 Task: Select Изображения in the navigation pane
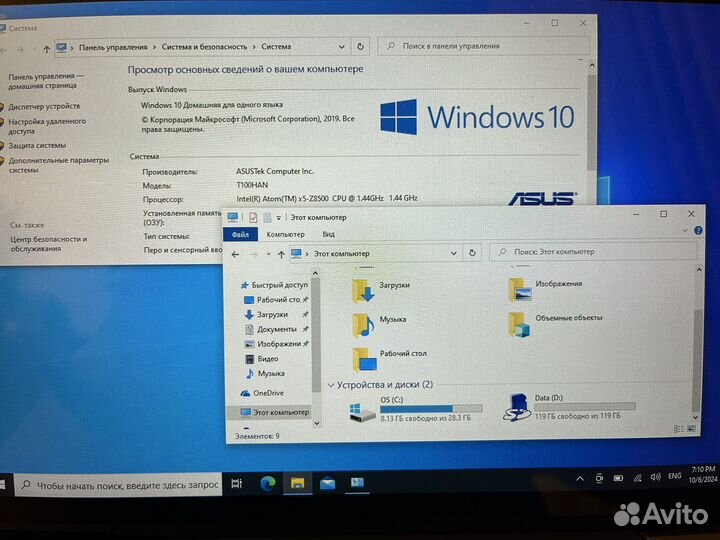[276, 344]
